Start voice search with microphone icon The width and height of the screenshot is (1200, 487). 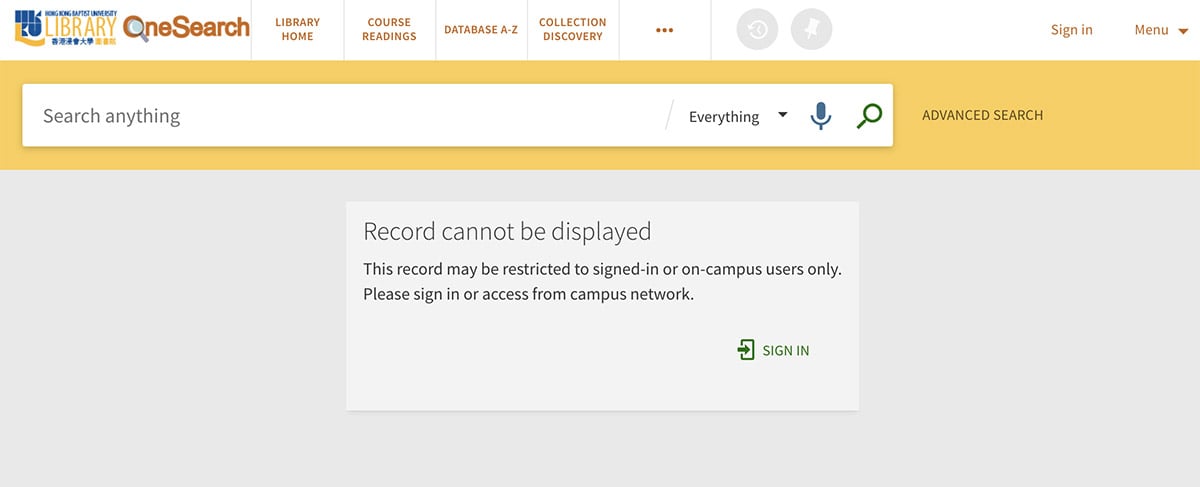[821, 116]
